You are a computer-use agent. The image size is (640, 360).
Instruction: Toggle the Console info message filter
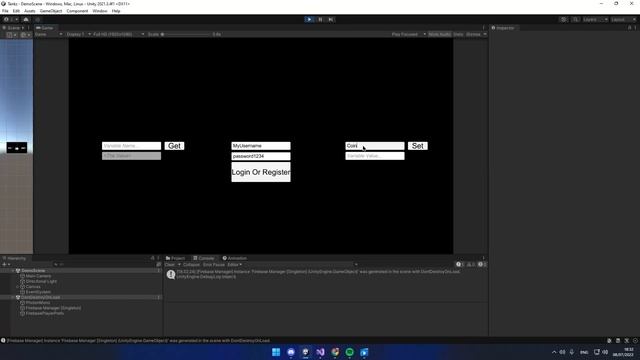(x=460, y=264)
